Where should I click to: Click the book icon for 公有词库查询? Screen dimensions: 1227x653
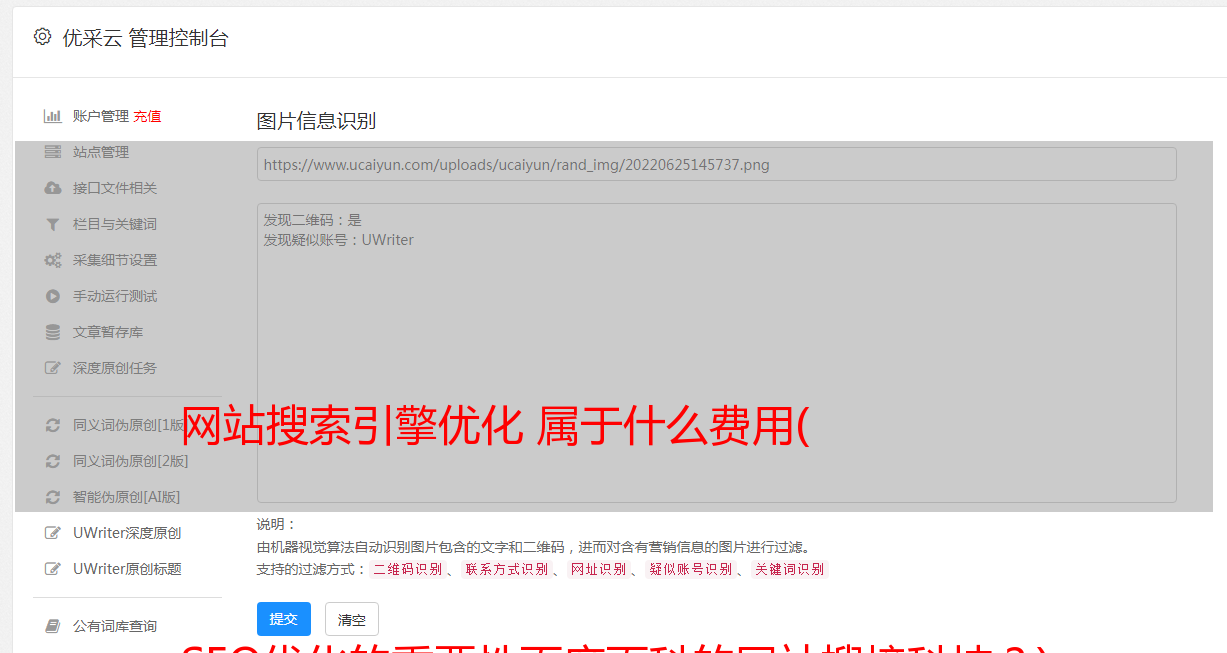pyautogui.click(x=53, y=626)
